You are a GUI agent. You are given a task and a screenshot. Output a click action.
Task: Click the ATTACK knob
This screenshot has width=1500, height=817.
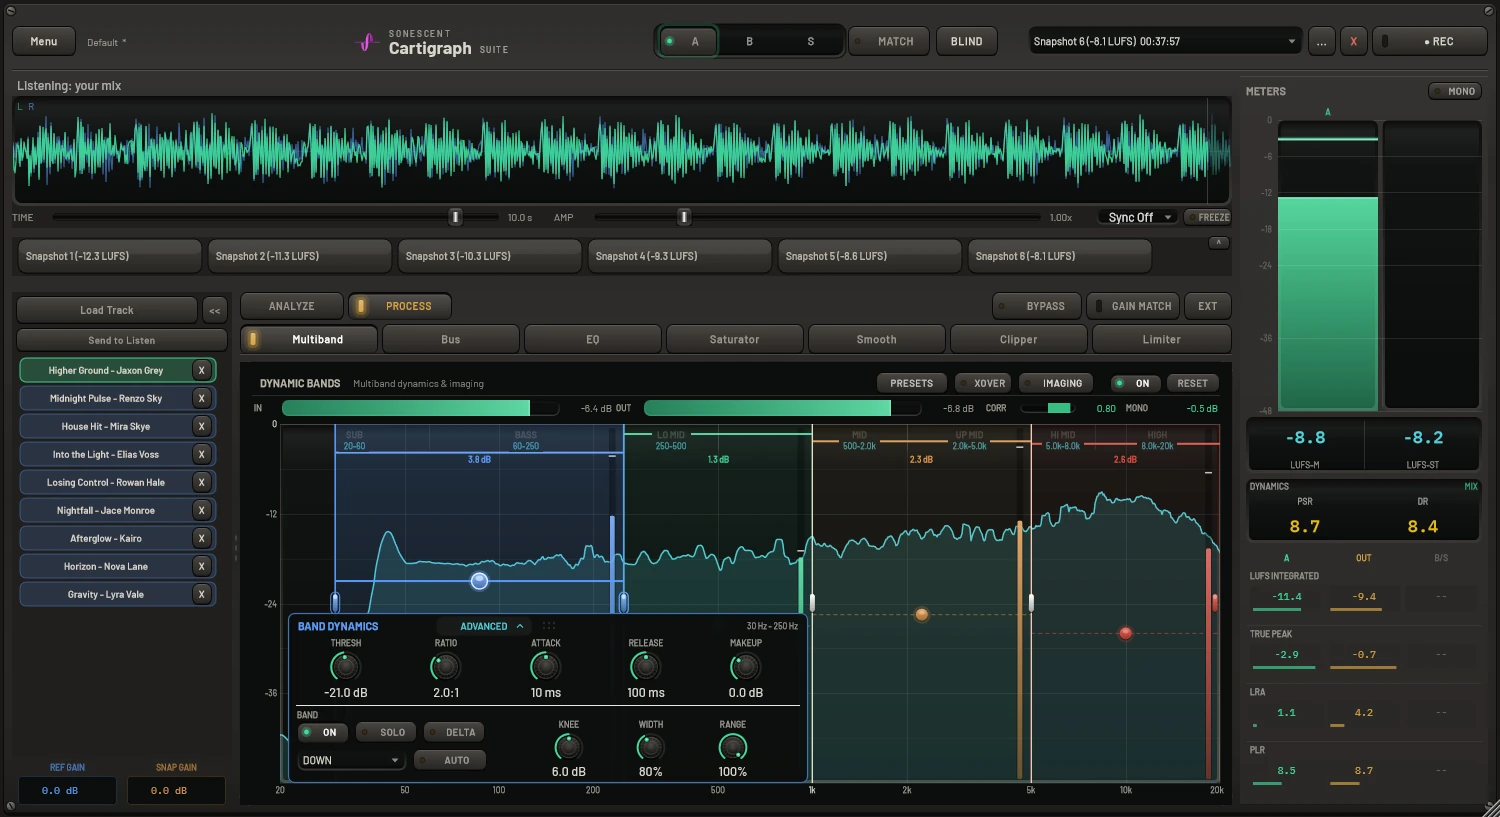pyautogui.click(x=545, y=666)
